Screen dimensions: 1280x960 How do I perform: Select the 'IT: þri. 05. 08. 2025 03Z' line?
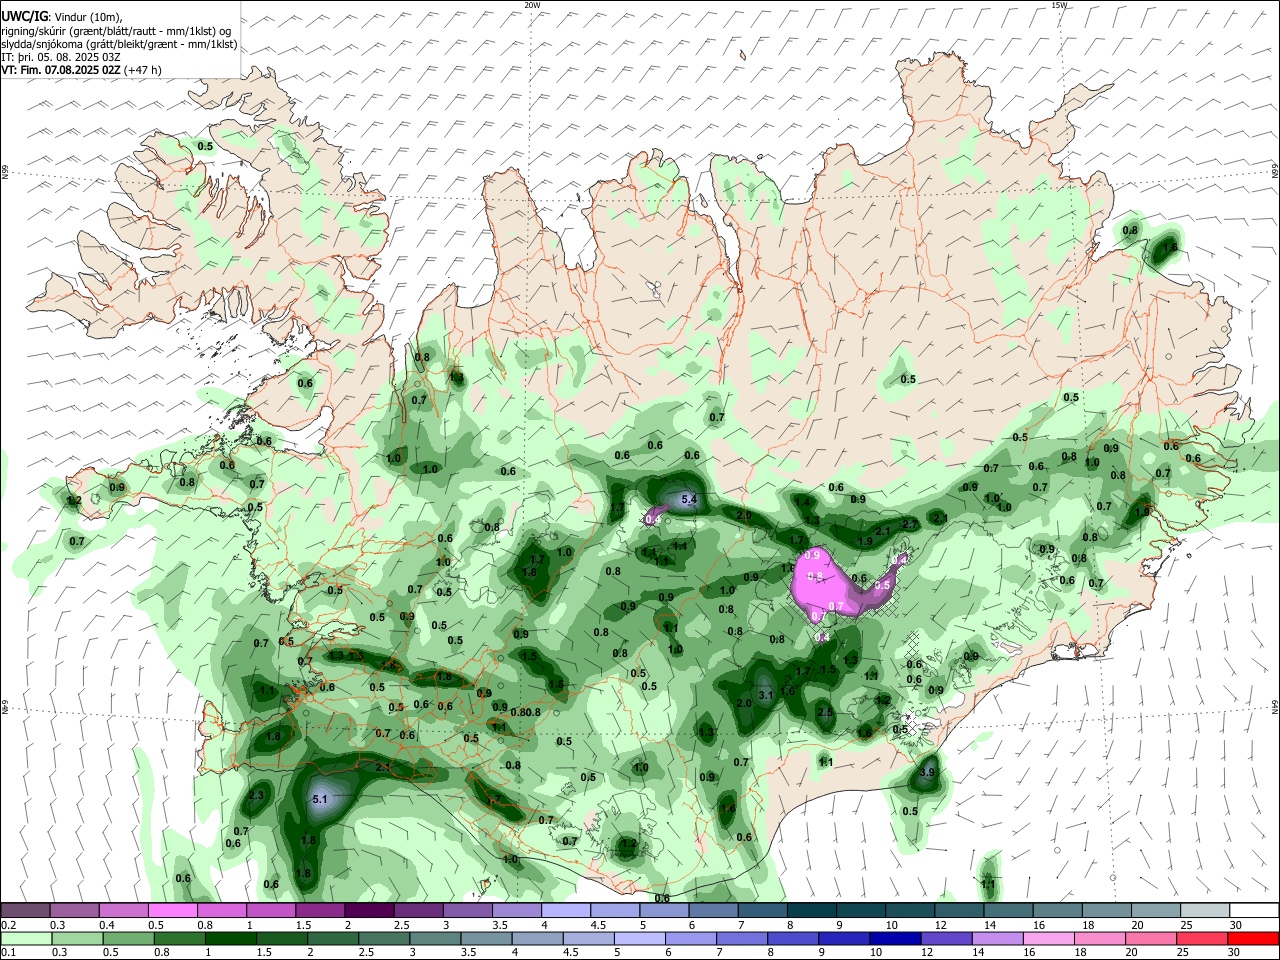(x=61, y=57)
